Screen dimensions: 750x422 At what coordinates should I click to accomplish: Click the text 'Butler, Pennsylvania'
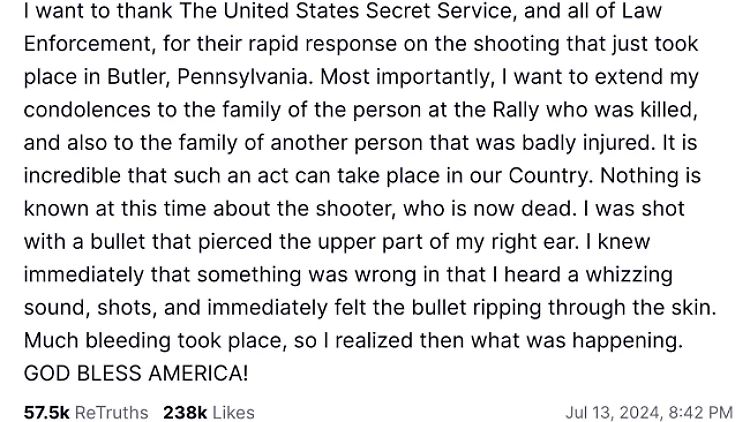207,77
